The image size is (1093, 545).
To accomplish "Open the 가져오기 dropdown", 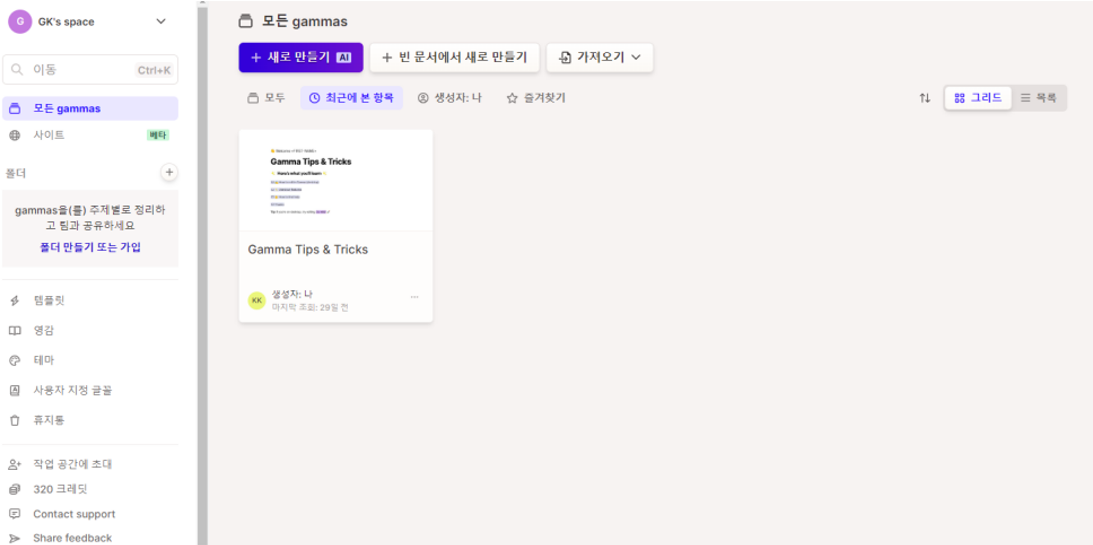I will [599, 57].
